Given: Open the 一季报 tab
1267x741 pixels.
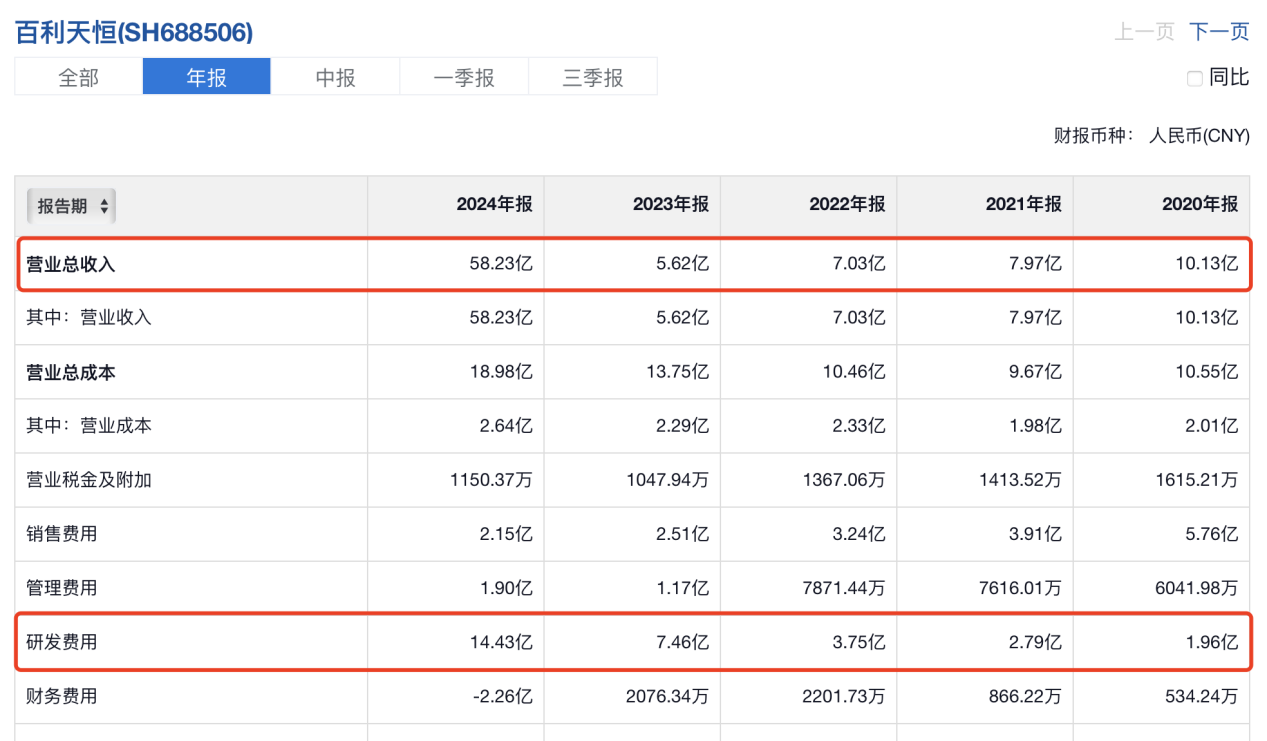Looking at the screenshot, I should [464, 77].
